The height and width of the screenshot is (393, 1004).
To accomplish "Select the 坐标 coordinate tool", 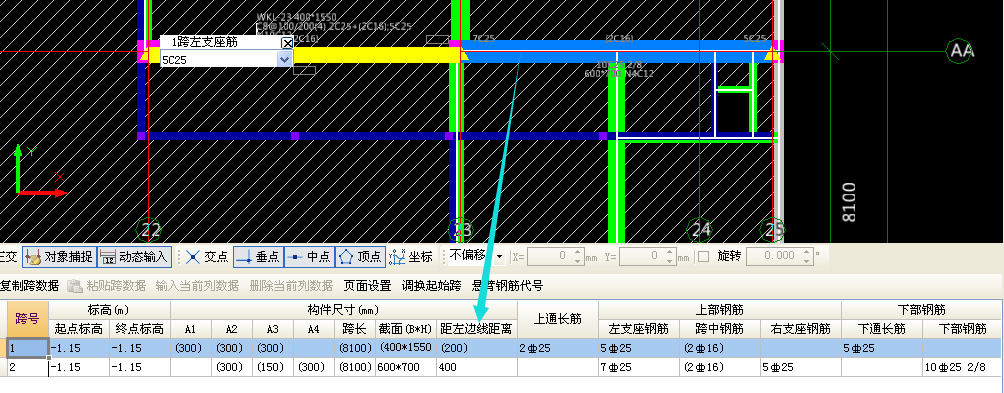I will [411, 257].
